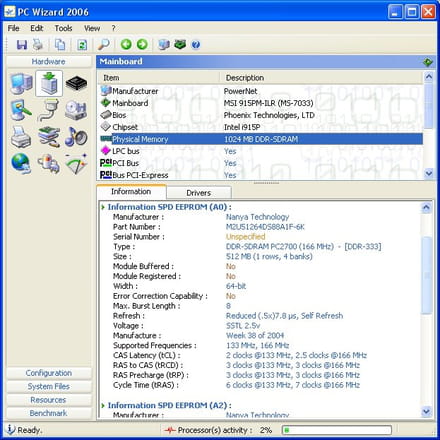The width and height of the screenshot is (440, 440).
Task: Select the Mainboard MSI 915PM-ILR row
Action: click(261, 103)
